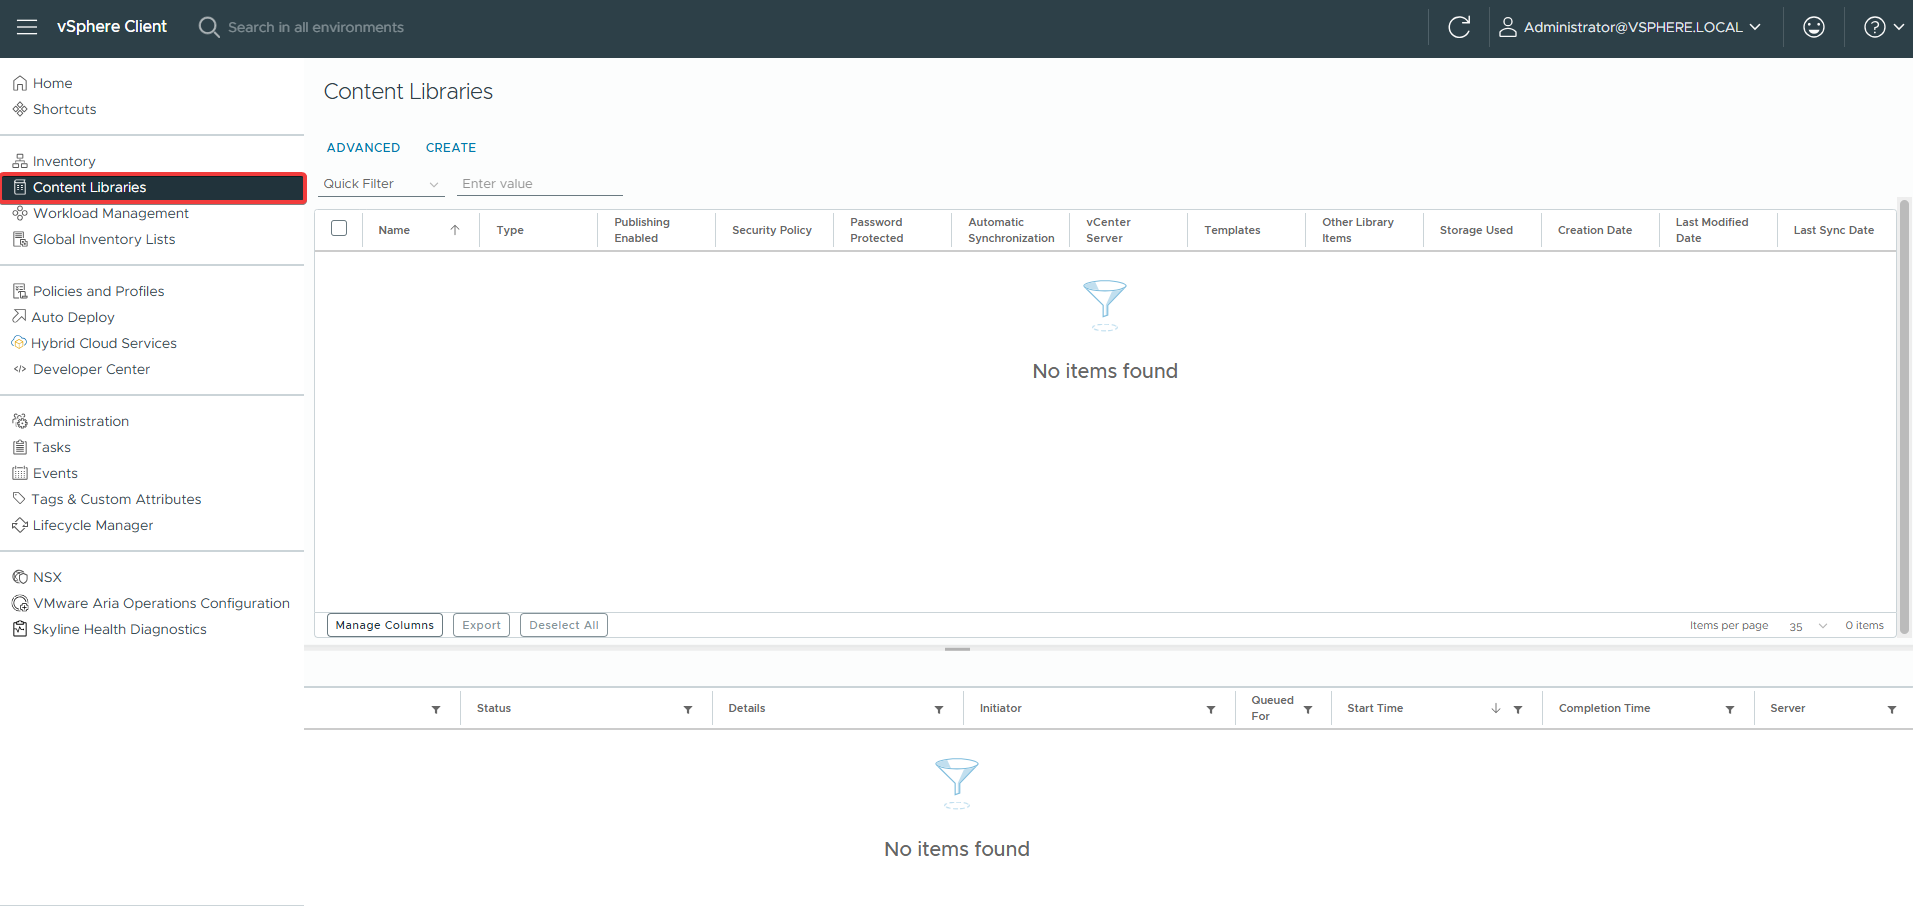Click the Inventory icon
This screenshot has height=910, width=1913.
[20, 161]
